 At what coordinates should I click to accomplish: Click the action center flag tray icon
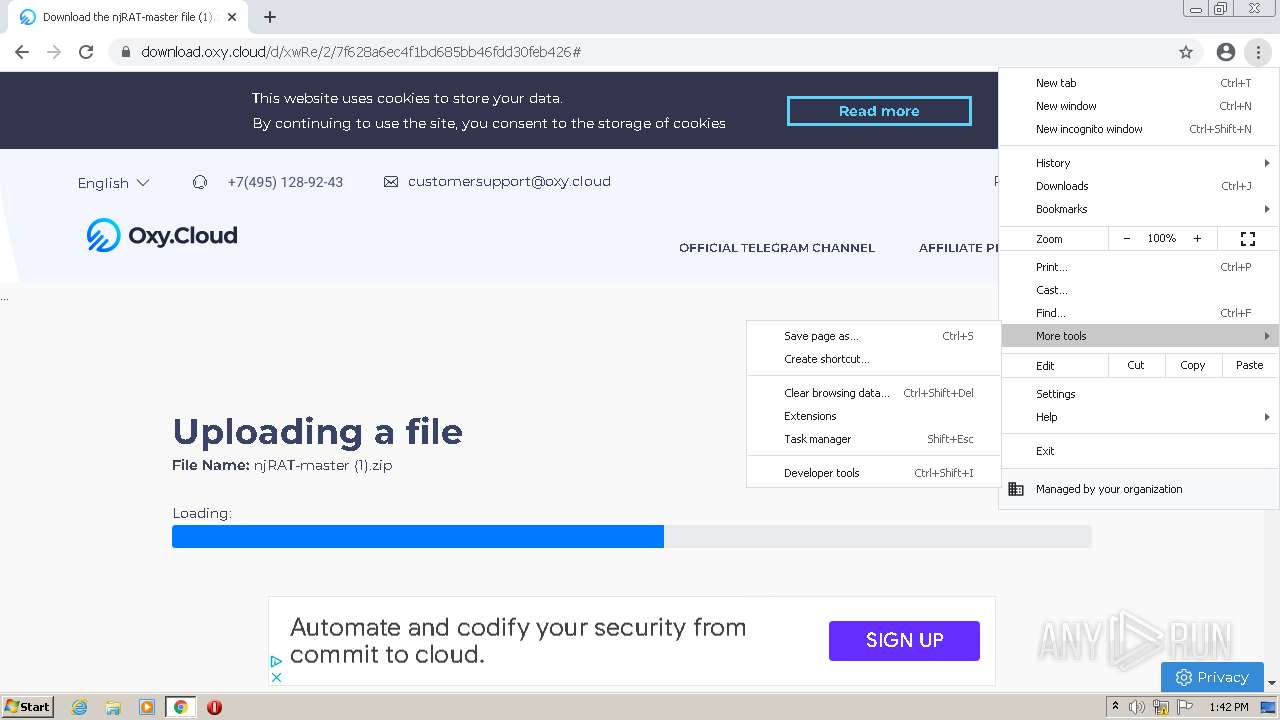point(1185,707)
